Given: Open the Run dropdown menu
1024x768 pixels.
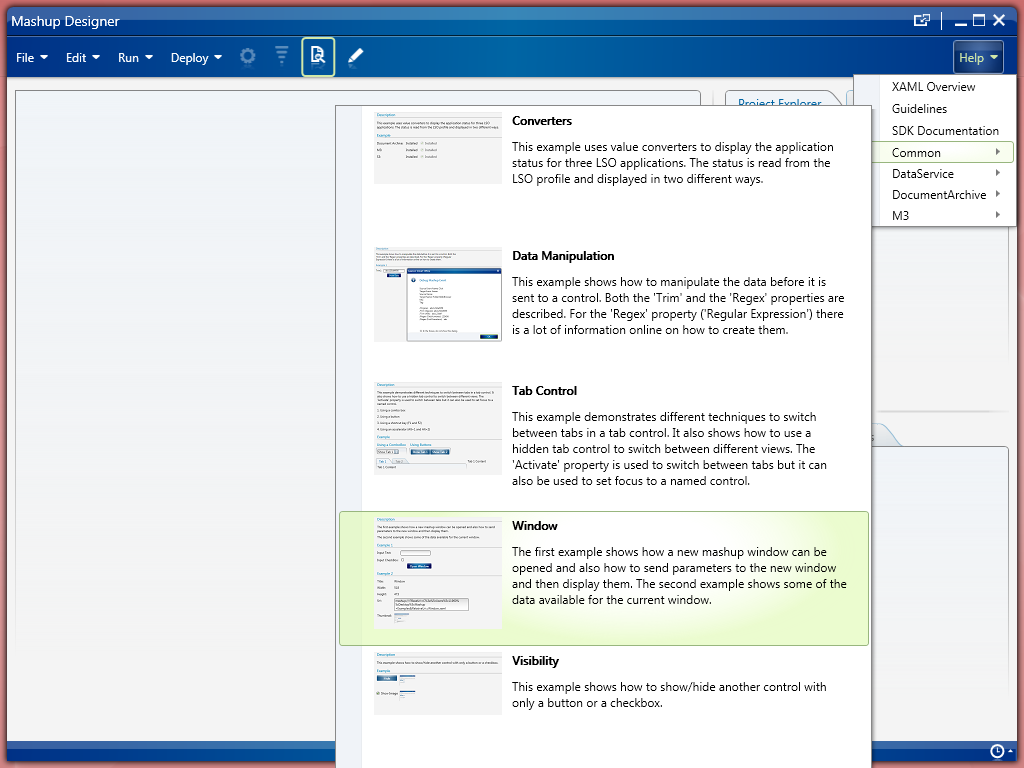Looking at the screenshot, I should point(135,58).
